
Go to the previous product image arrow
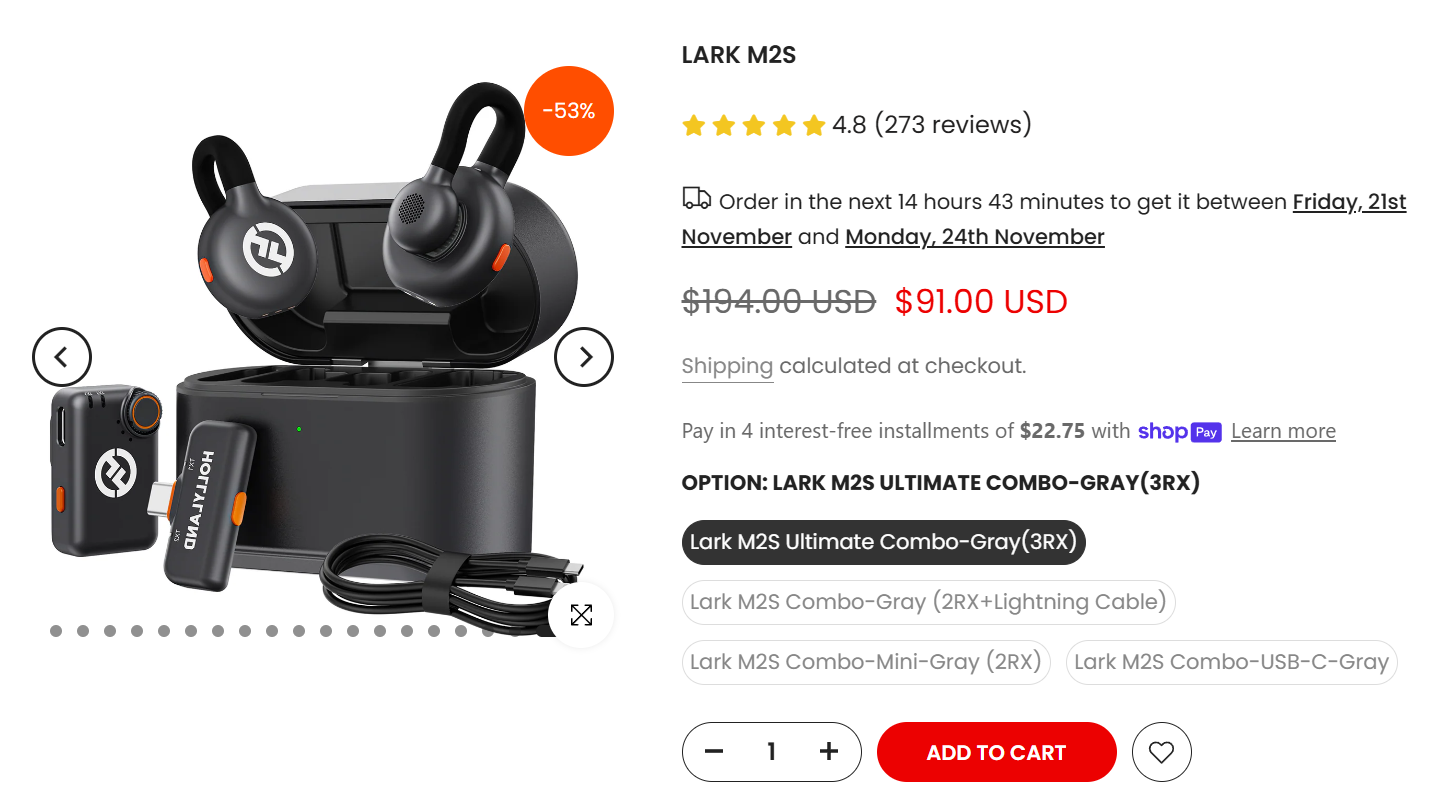point(62,357)
